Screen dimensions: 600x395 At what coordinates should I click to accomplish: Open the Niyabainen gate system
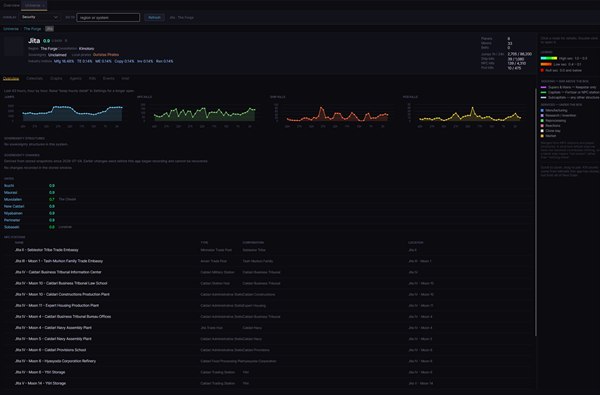pos(13,213)
